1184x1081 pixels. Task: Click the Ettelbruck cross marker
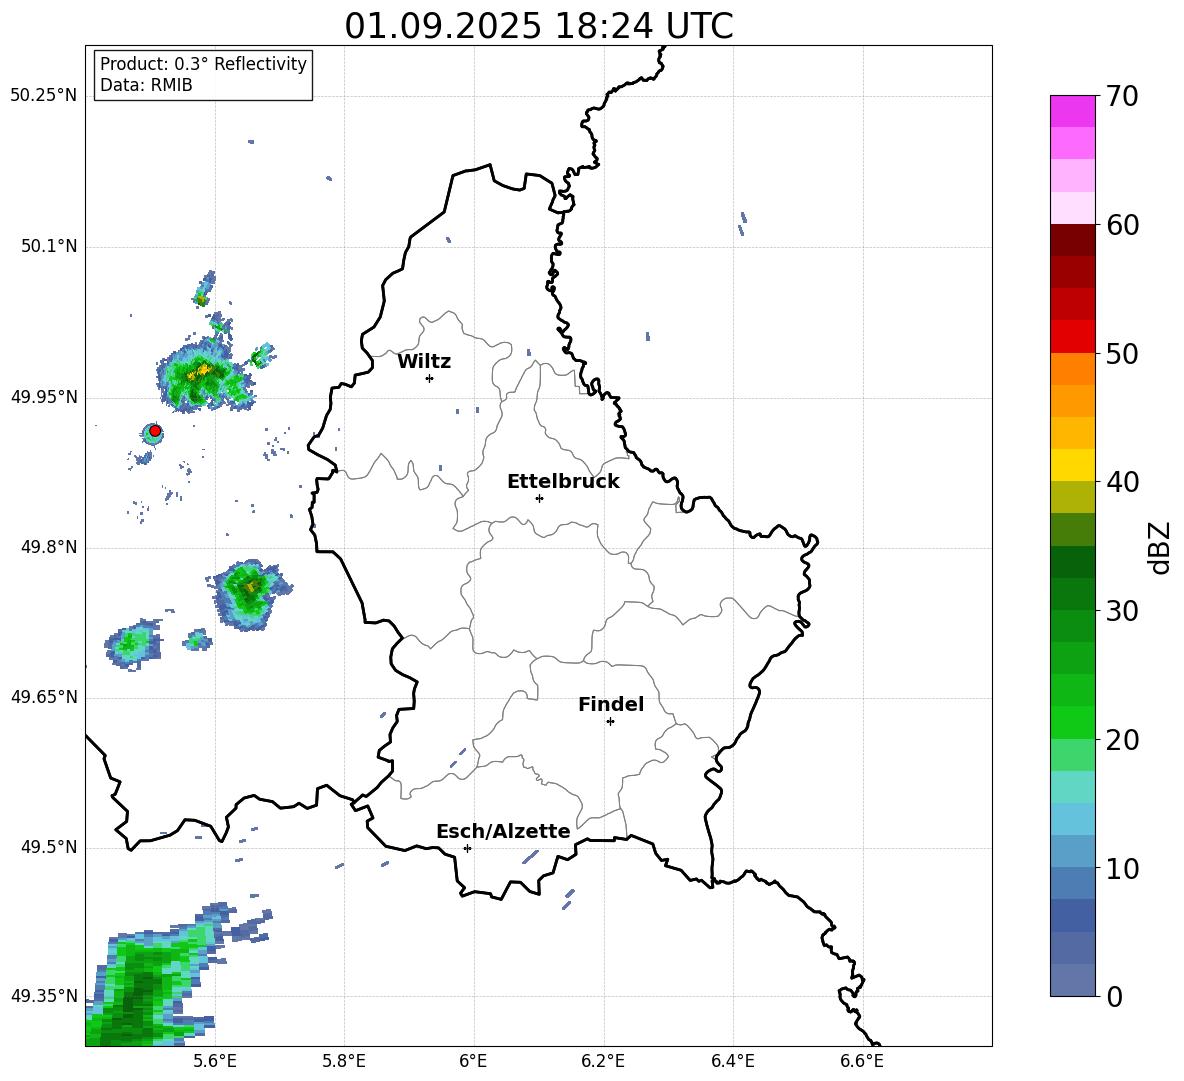tap(539, 498)
